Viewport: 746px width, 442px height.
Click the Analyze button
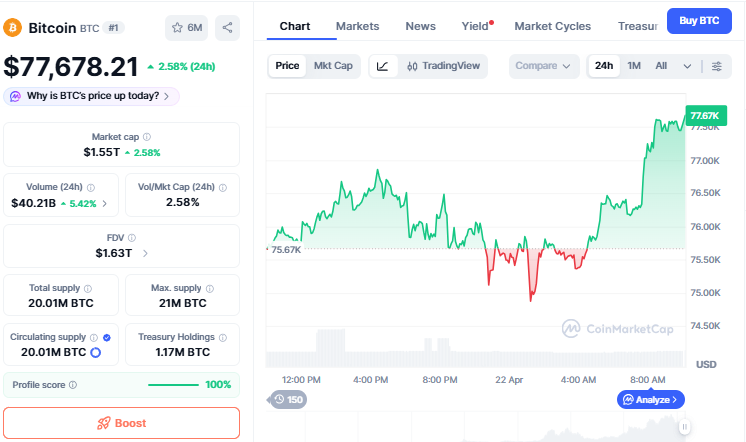(x=650, y=400)
